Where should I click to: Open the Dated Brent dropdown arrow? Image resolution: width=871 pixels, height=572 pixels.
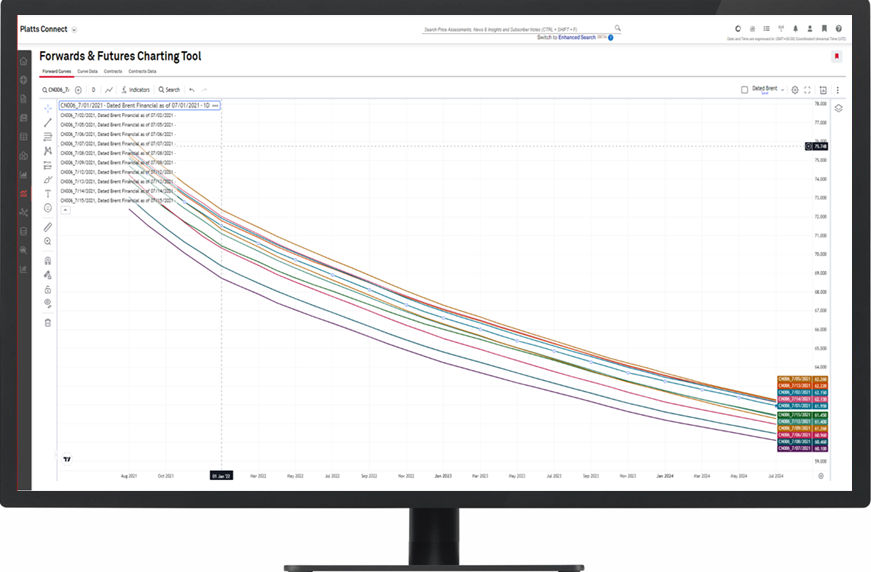(x=782, y=90)
